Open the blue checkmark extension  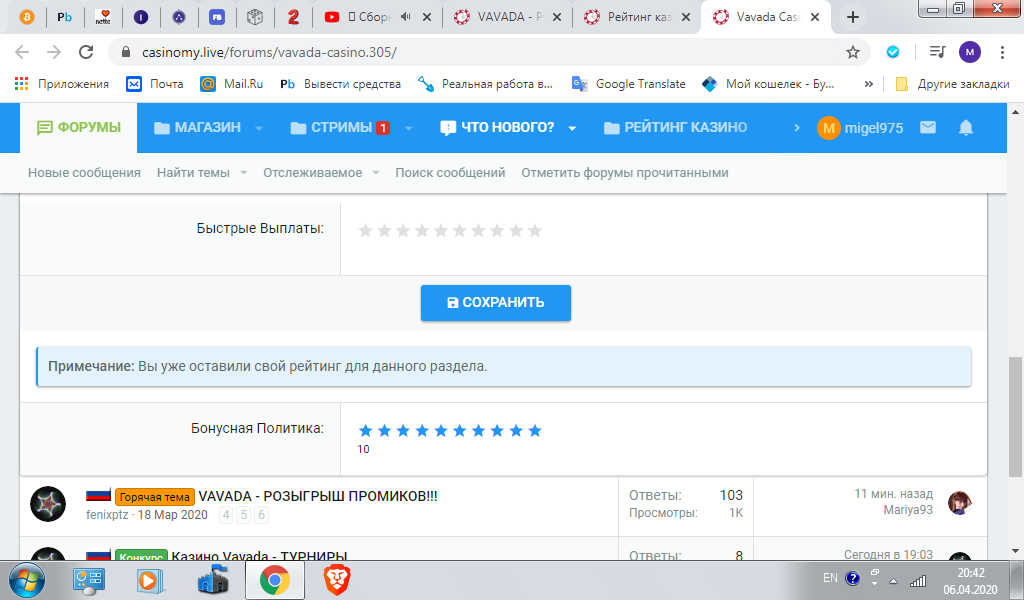(893, 52)
